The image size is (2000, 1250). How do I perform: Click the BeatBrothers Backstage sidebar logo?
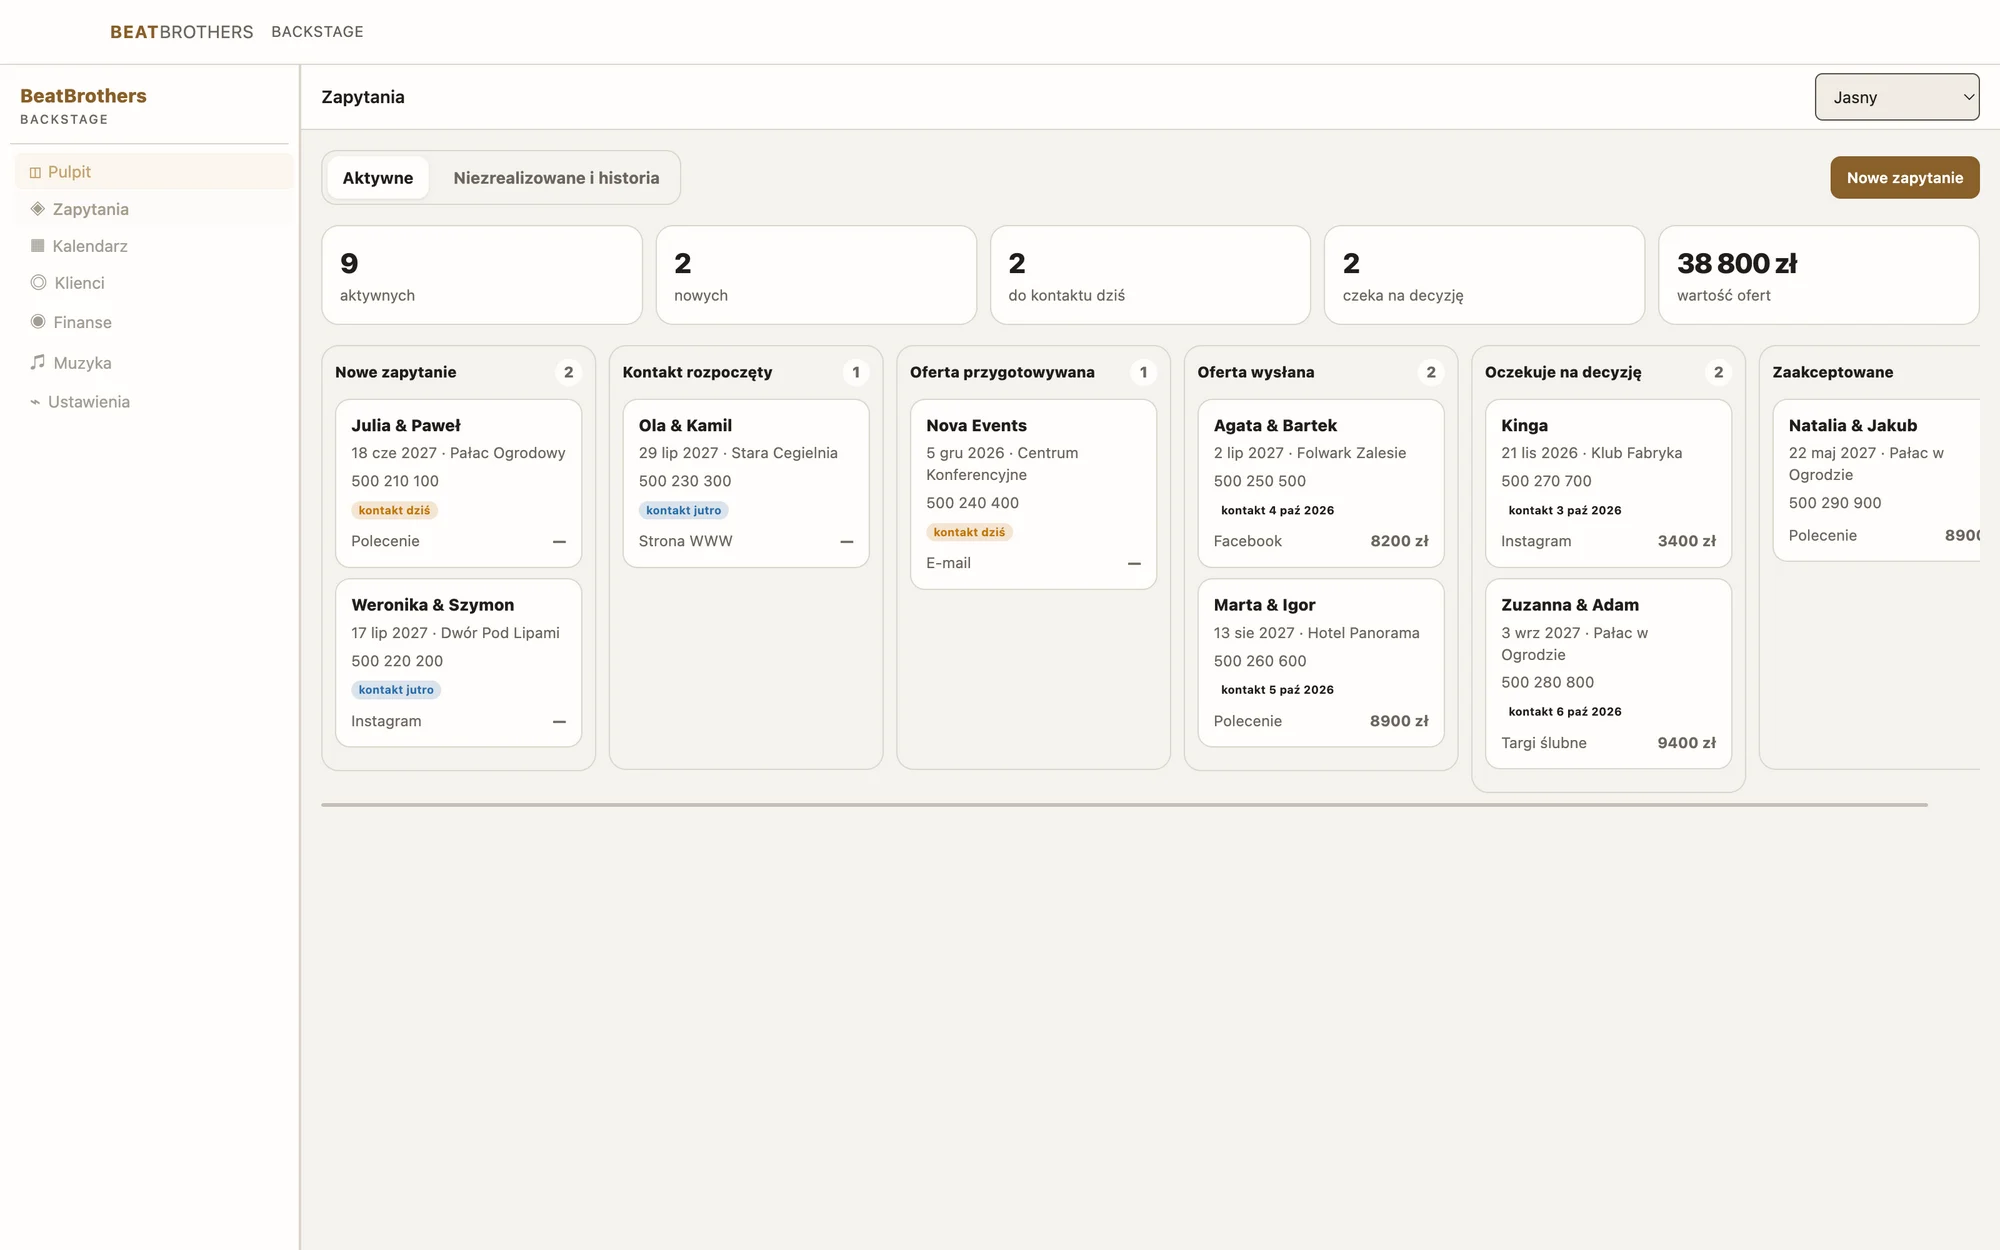pyautogui.click(x=83, y=106)
